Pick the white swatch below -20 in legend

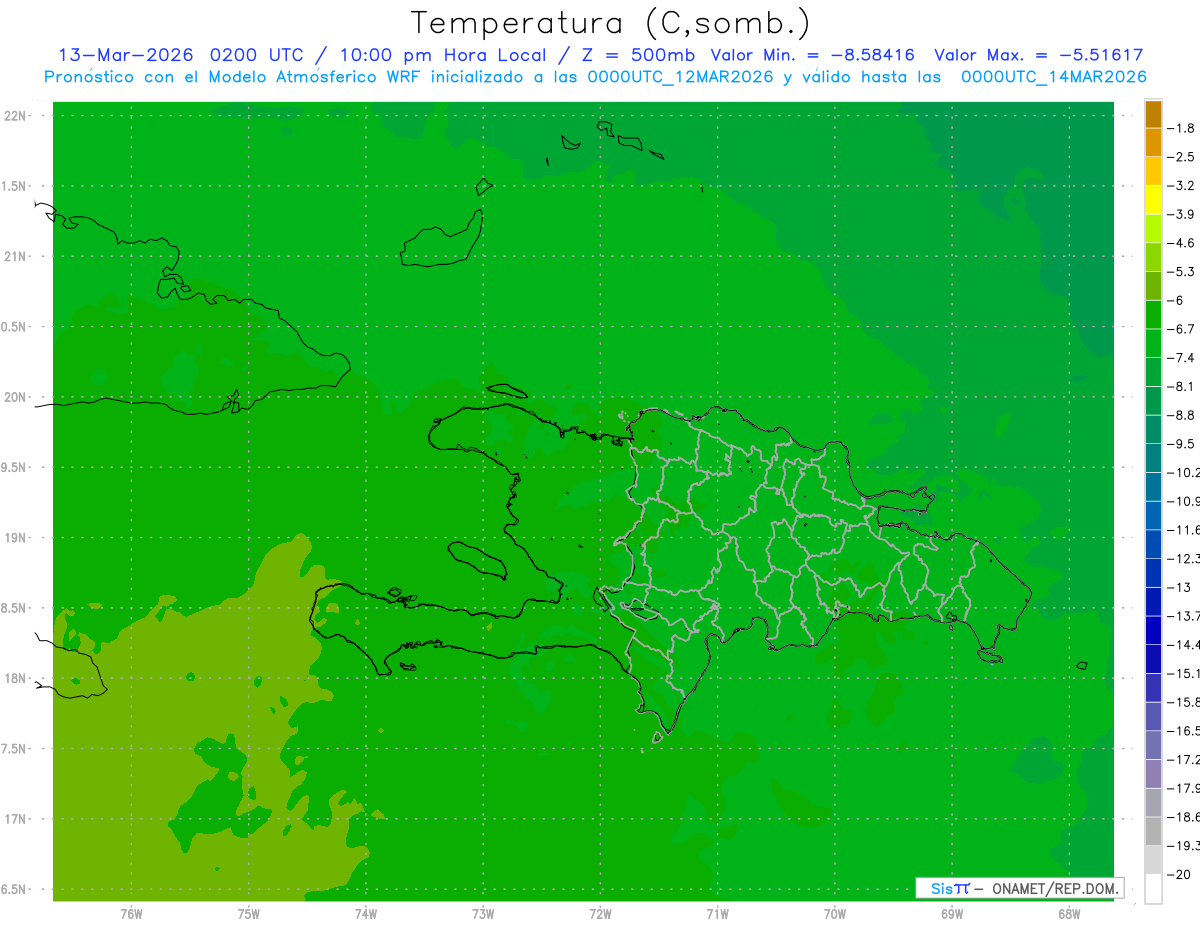[x=1153, y=889]
